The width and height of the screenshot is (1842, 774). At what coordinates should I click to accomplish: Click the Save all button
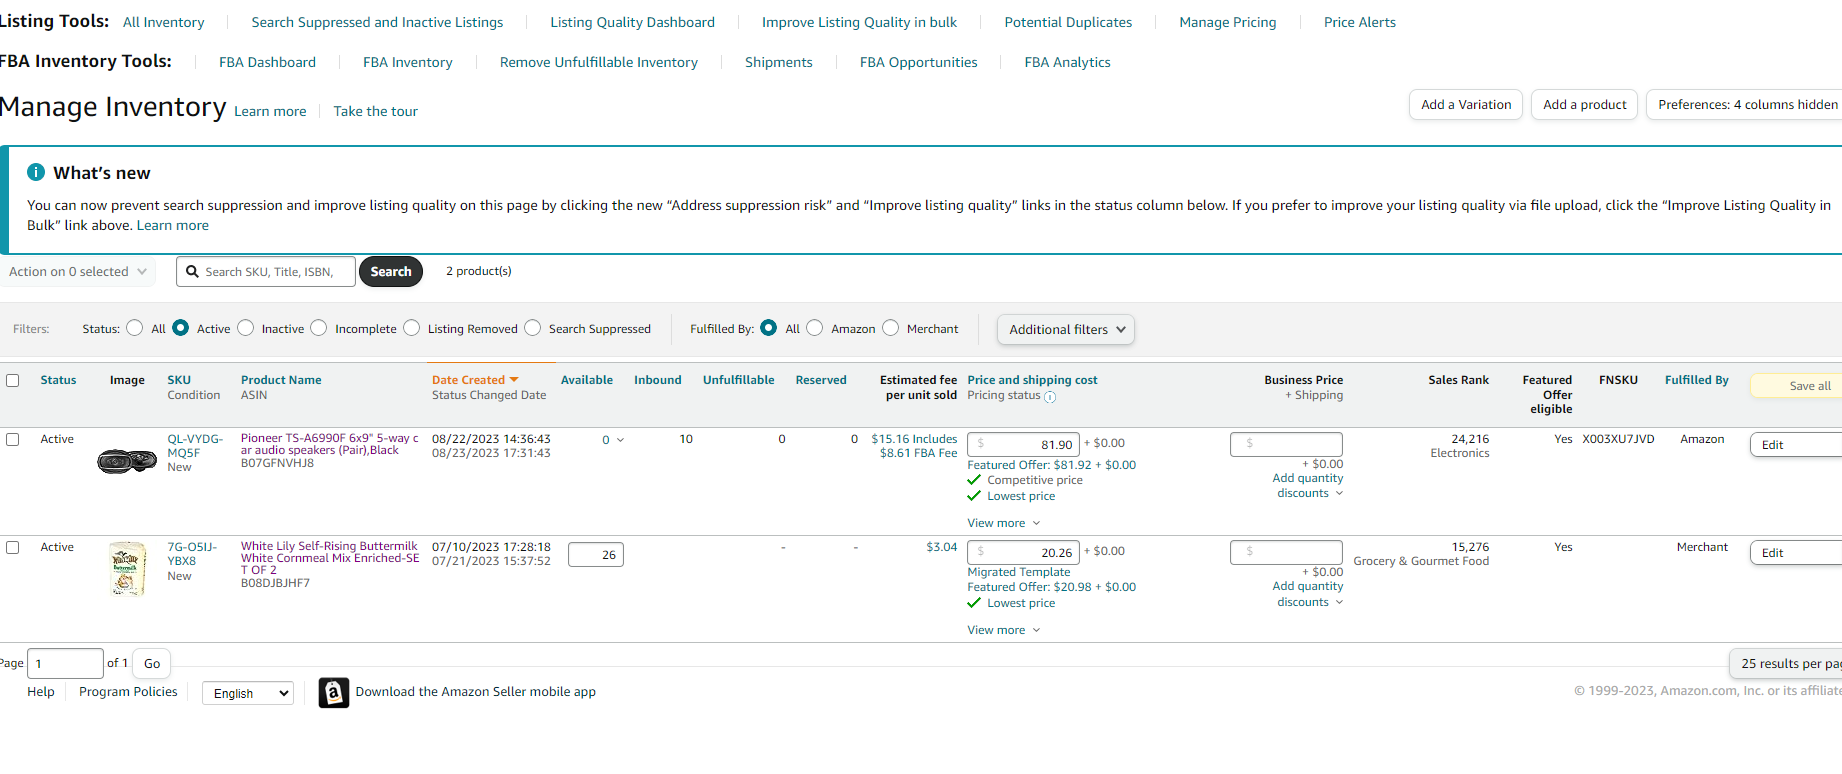(x=1796, y=386)
